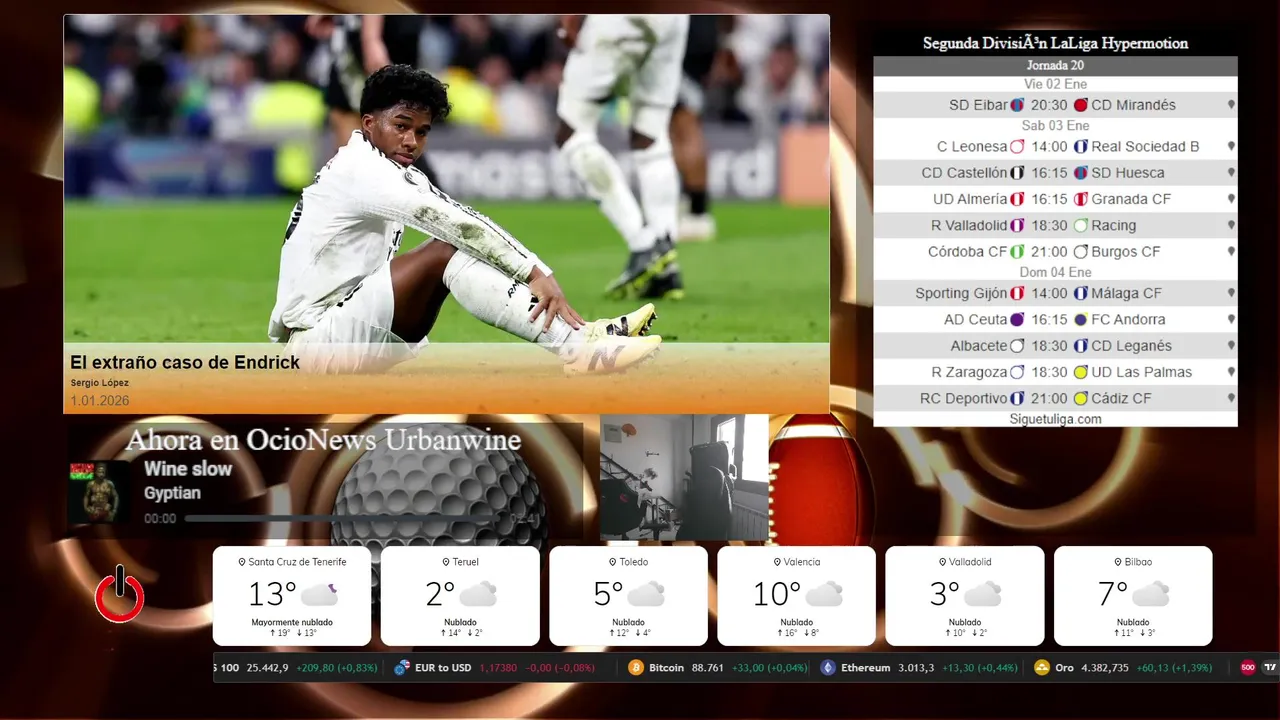Click the Wine slow album art
1280x720 pixels.
pyautogui.click(x=100, y=492)
